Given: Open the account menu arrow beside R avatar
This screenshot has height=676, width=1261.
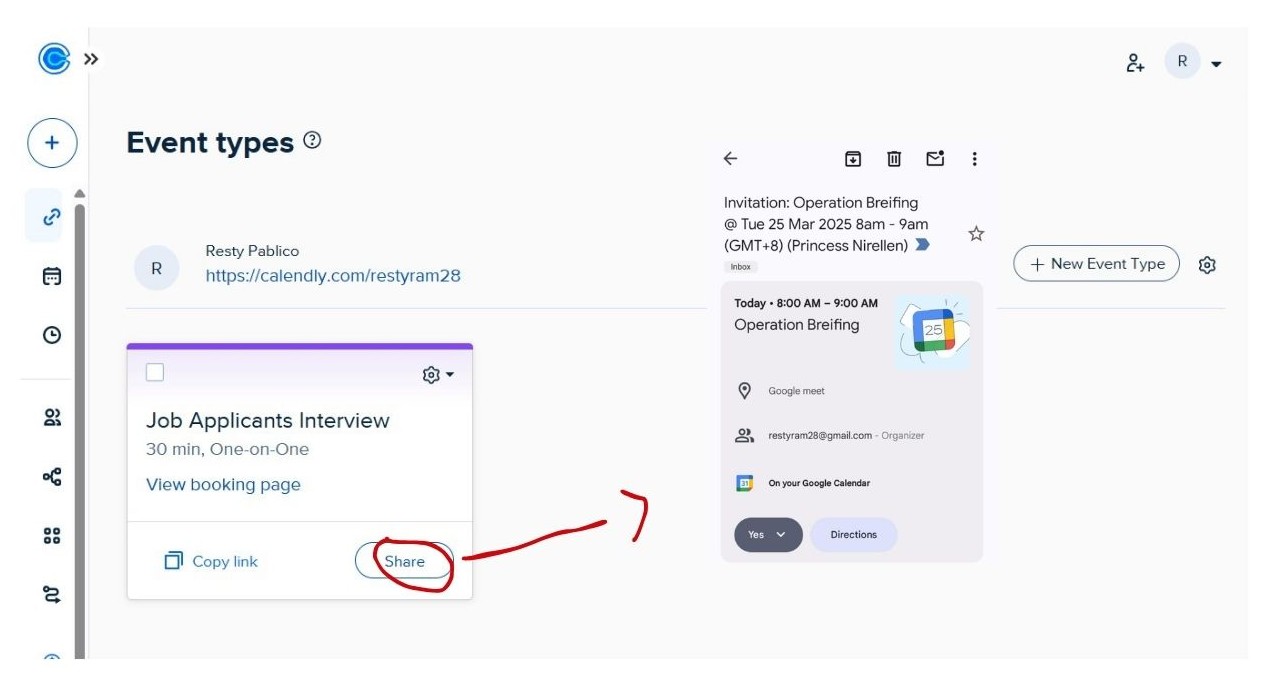Looking at the screenshot, I should click(x=1216, y=64).
